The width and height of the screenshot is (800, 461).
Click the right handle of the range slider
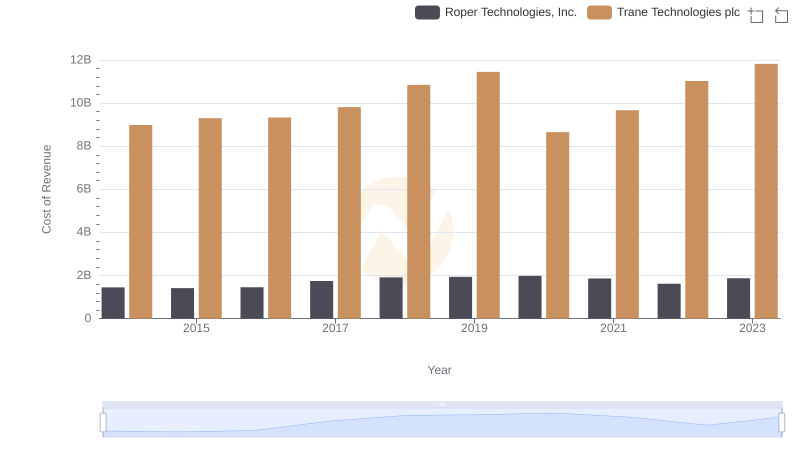[781, 423]
